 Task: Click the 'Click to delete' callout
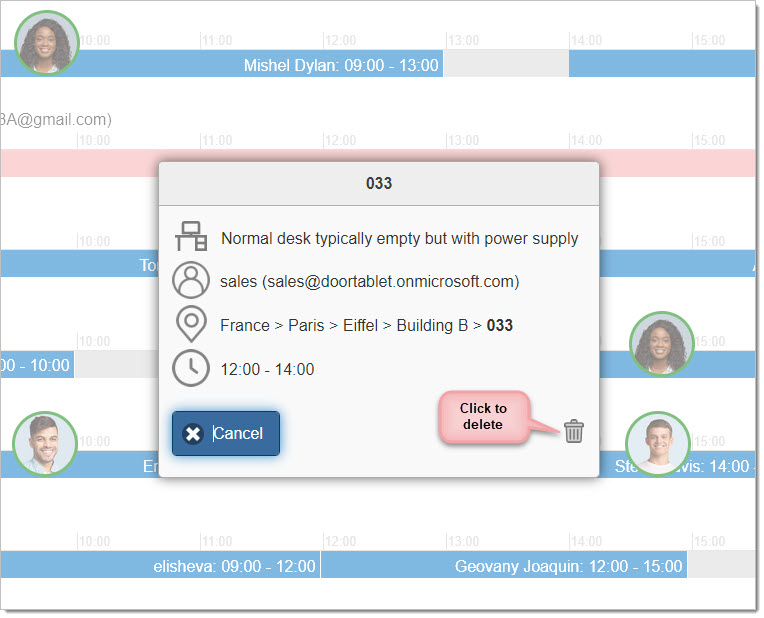(483, 417)
